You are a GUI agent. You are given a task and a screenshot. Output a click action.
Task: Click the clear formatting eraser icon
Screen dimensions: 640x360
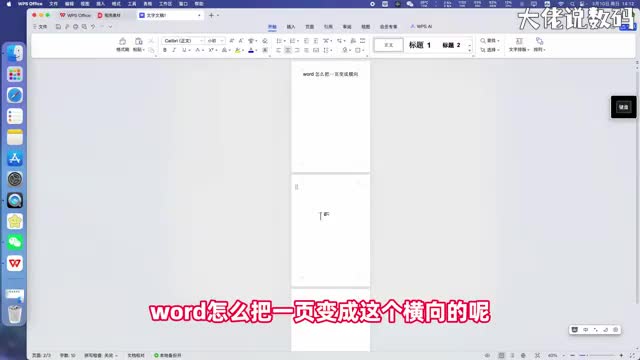pos(265,41)
